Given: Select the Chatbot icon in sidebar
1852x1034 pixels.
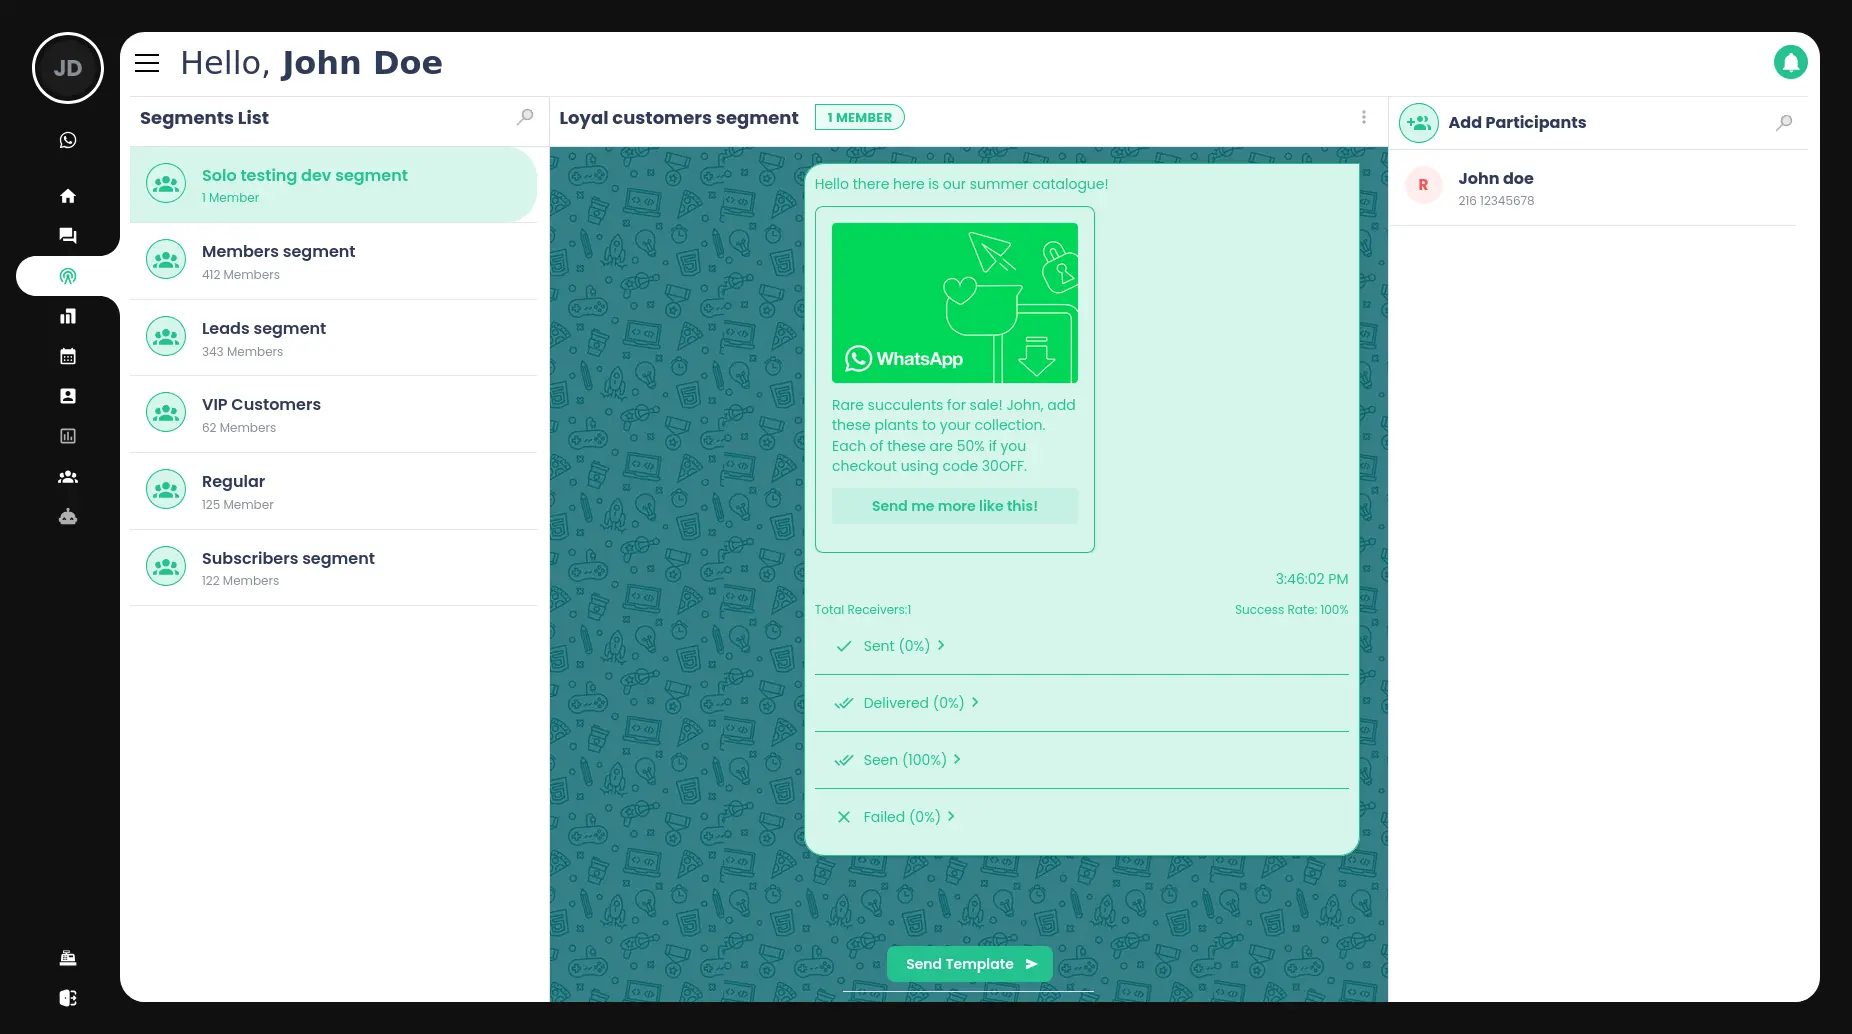Looking at the screenshot, I should tap(68, 517).
